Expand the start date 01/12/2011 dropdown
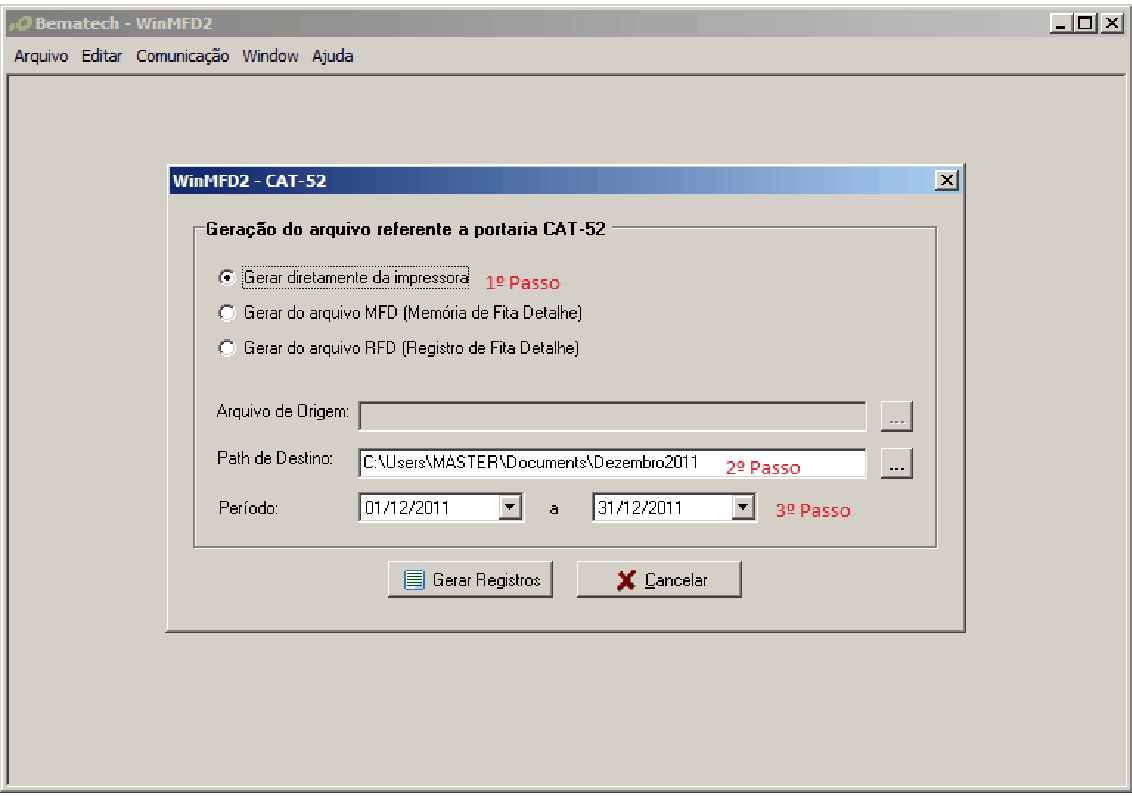Image resolution: width=1132 pixels, height=796 pixels. pos(511,508)
